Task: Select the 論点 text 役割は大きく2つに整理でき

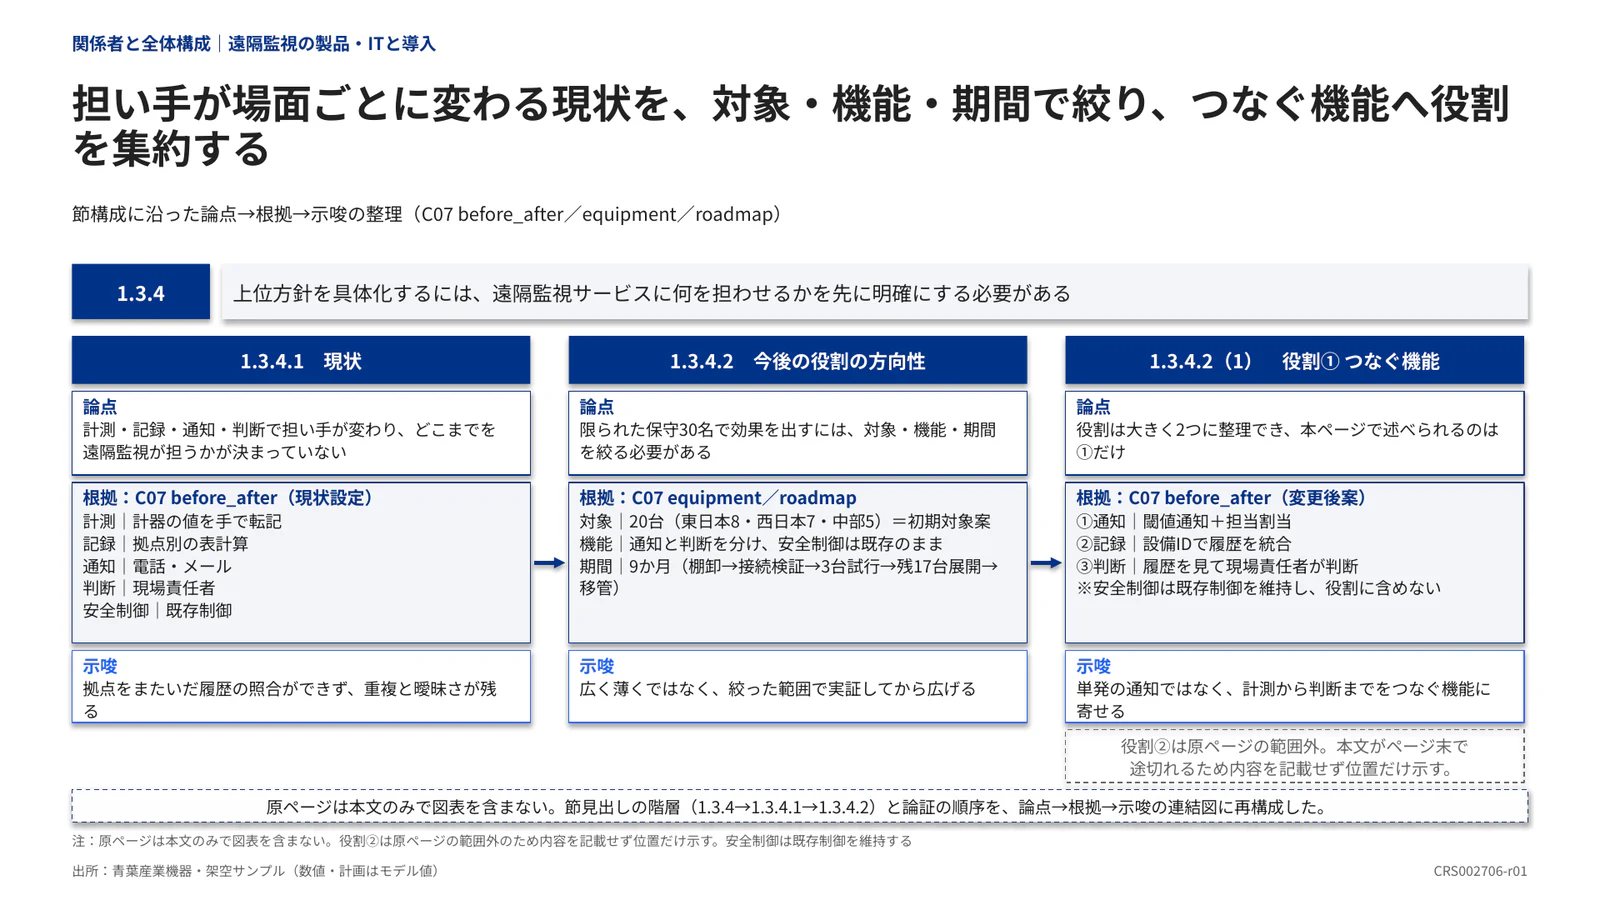Action: click(x=1287, y=441)
